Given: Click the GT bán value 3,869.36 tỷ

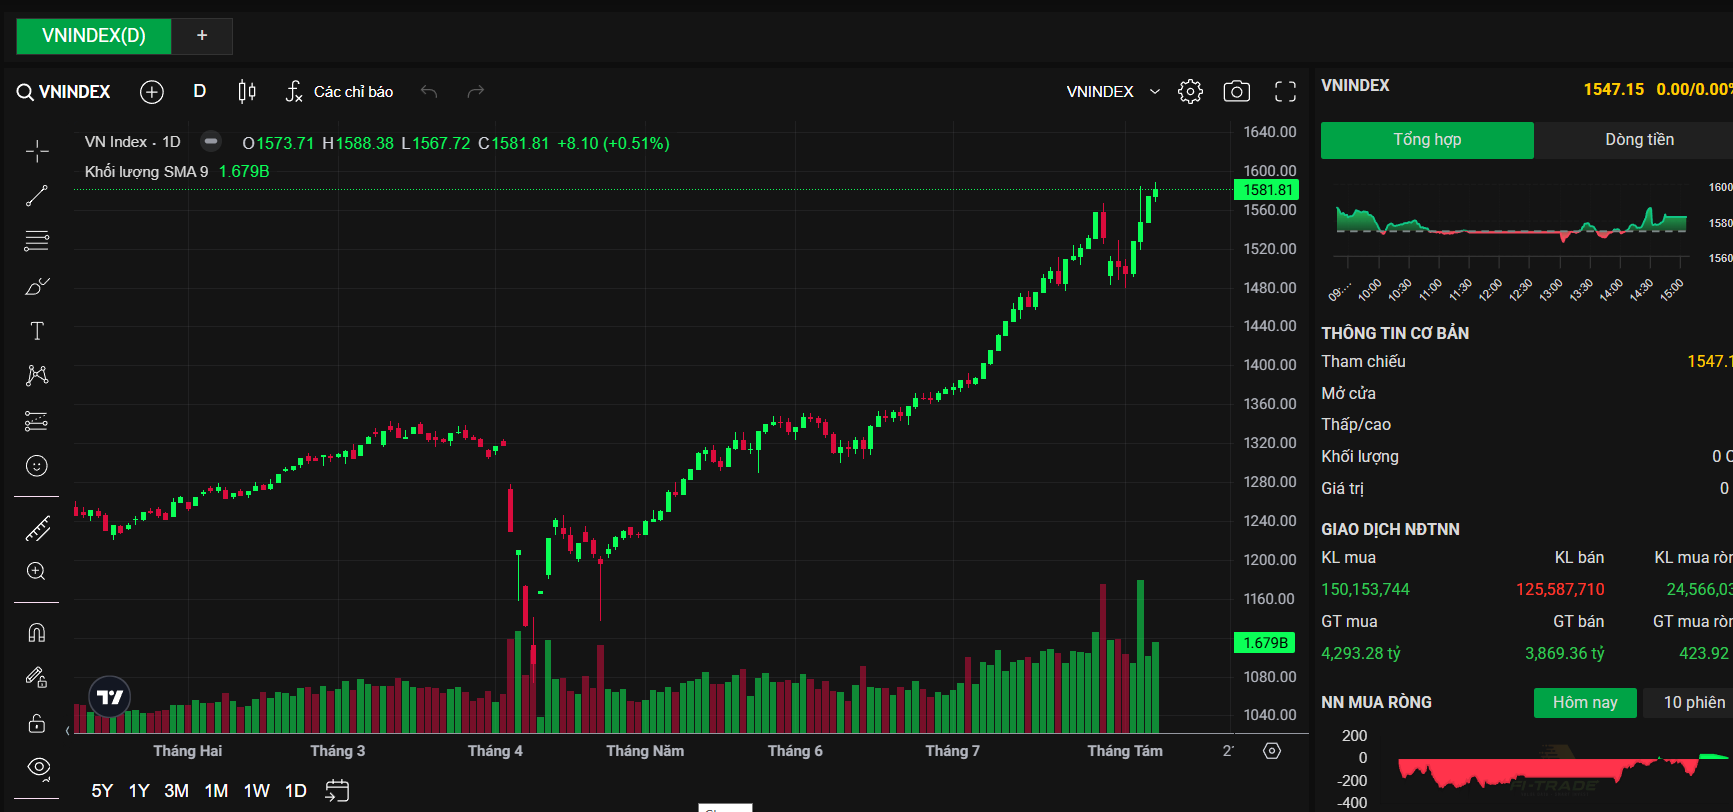Looking at the screenshot, I should (x=1565, y=654).
